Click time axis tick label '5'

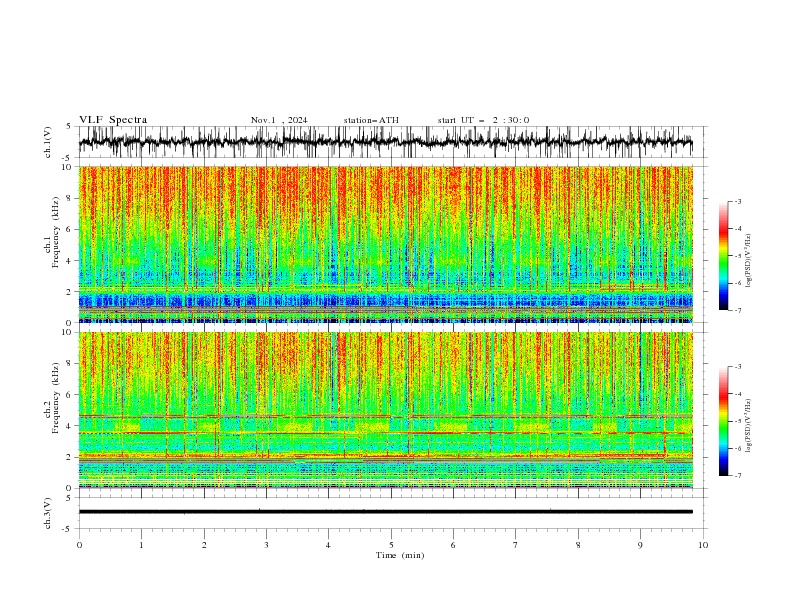(391, 545)
